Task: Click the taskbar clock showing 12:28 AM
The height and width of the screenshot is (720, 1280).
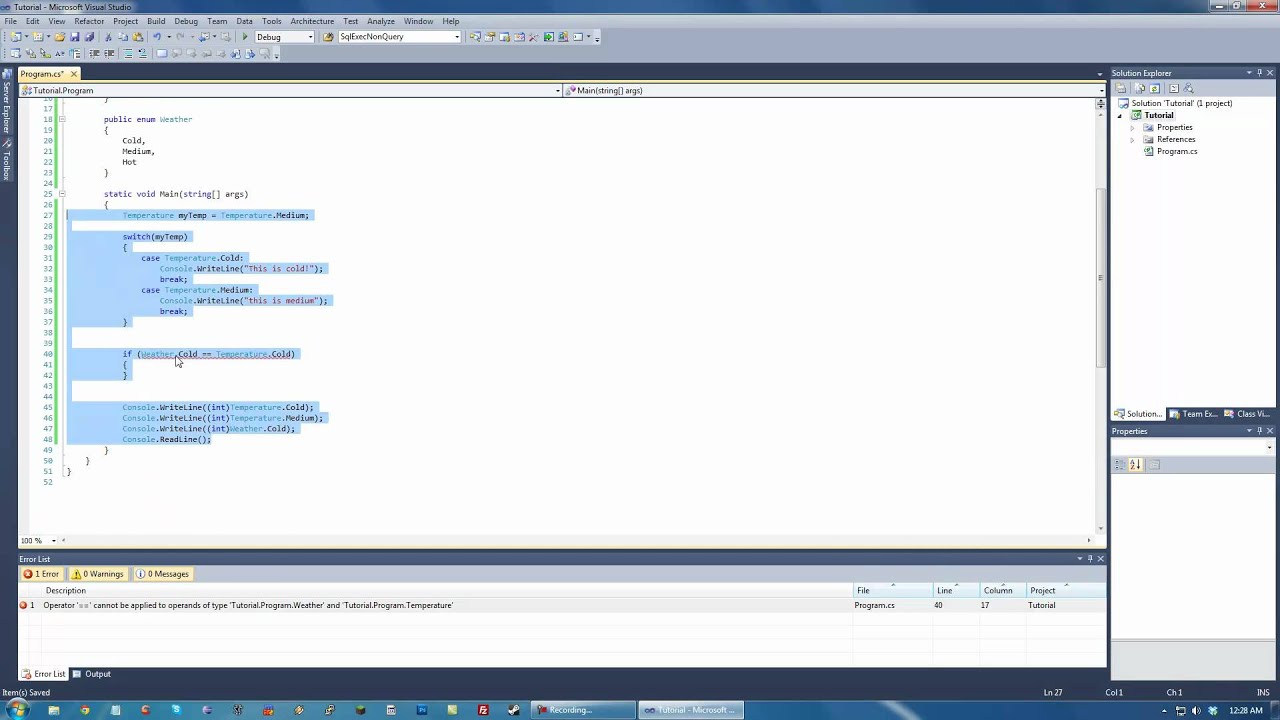Action: (1246, 710)
